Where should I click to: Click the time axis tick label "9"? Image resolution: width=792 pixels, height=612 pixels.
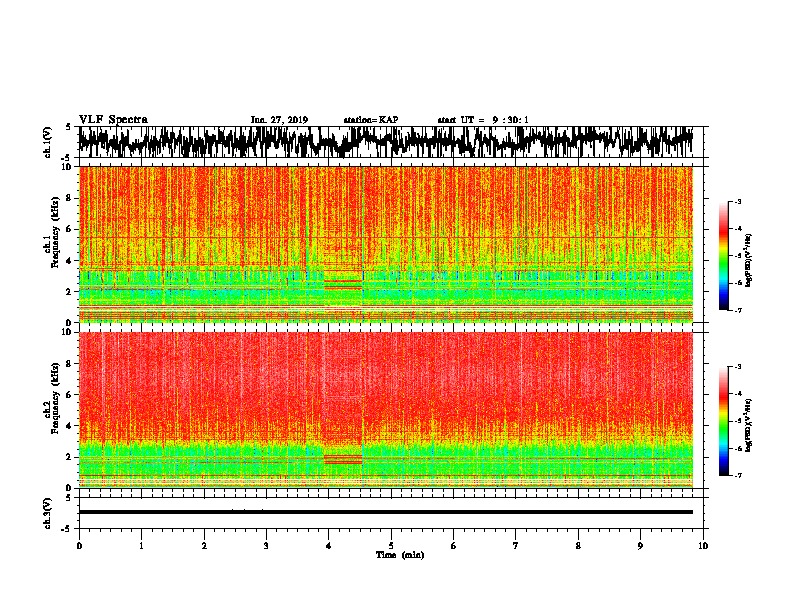pos(640,546)
